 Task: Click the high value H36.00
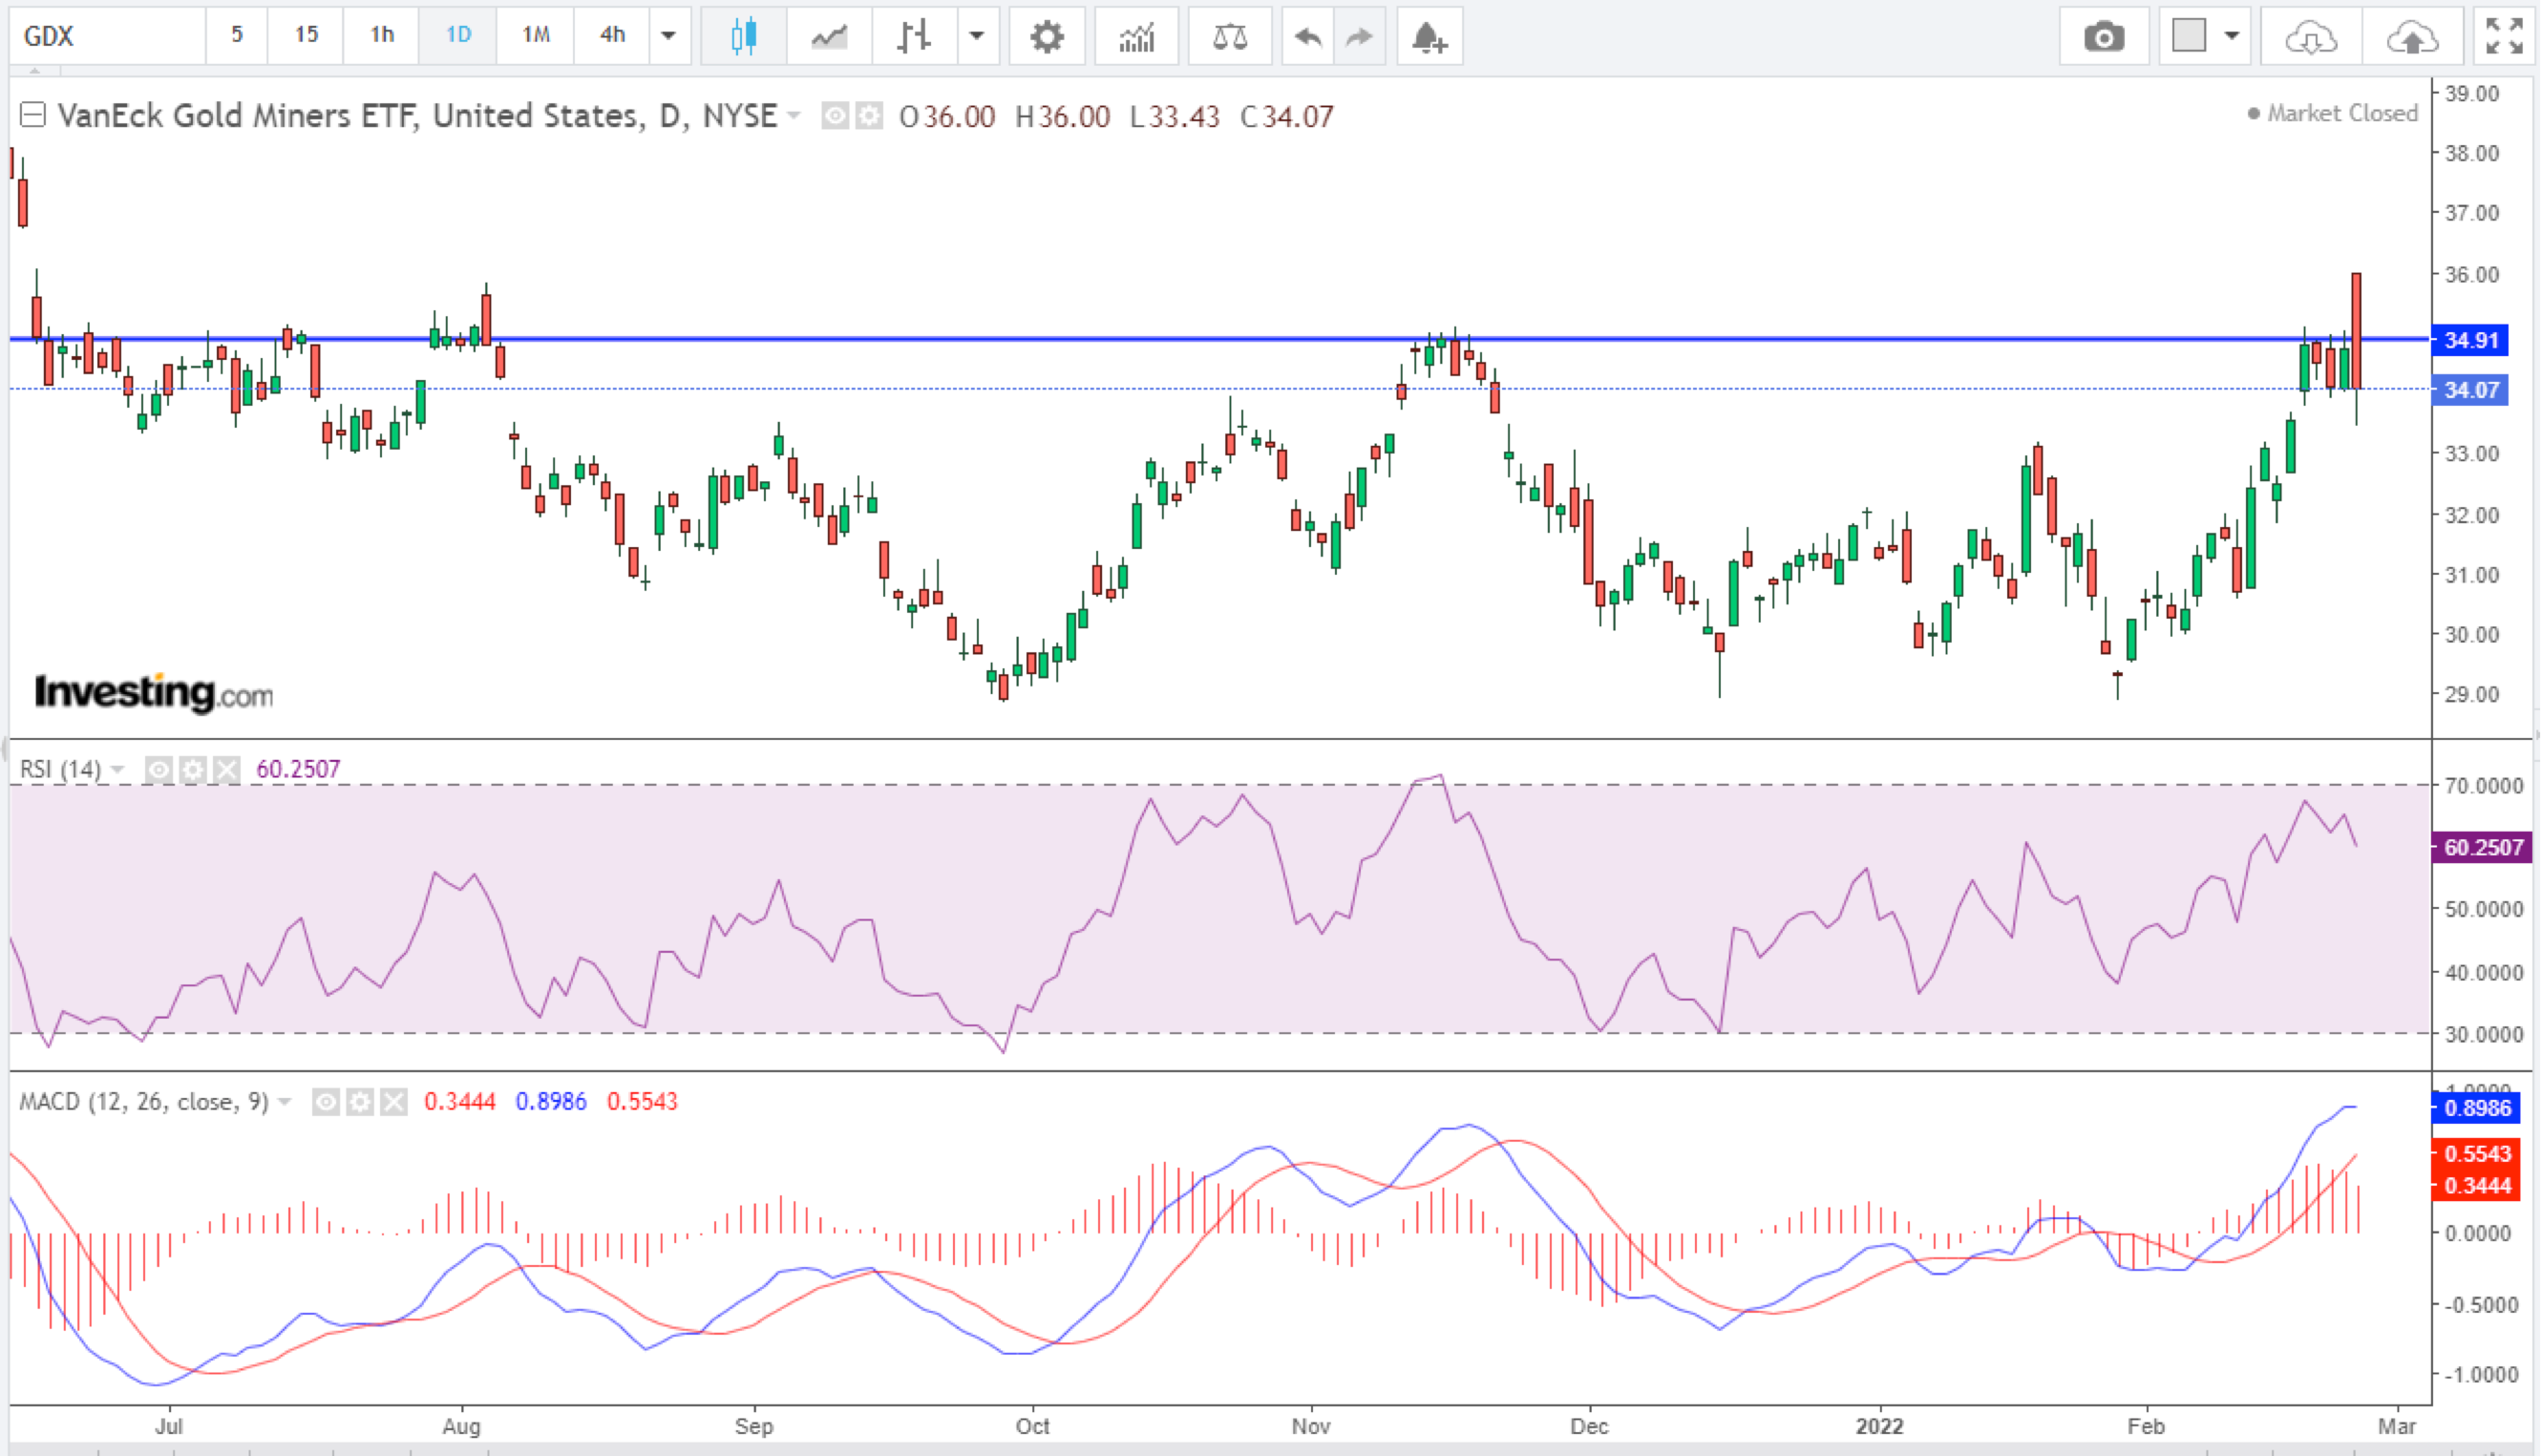[x=1062, y=117]
